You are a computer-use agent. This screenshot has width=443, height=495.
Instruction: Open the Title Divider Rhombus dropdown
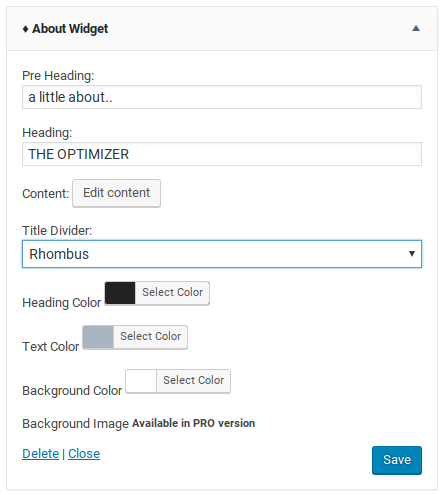tap(222, 254)
